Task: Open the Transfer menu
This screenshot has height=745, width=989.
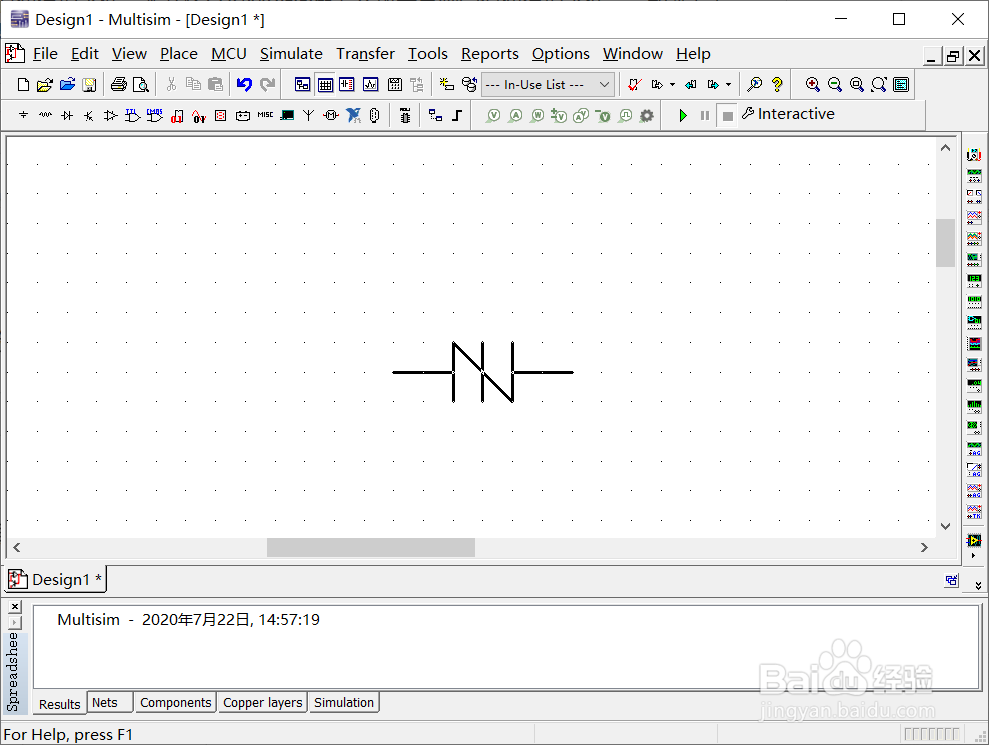Action: [x=365, y=54]
